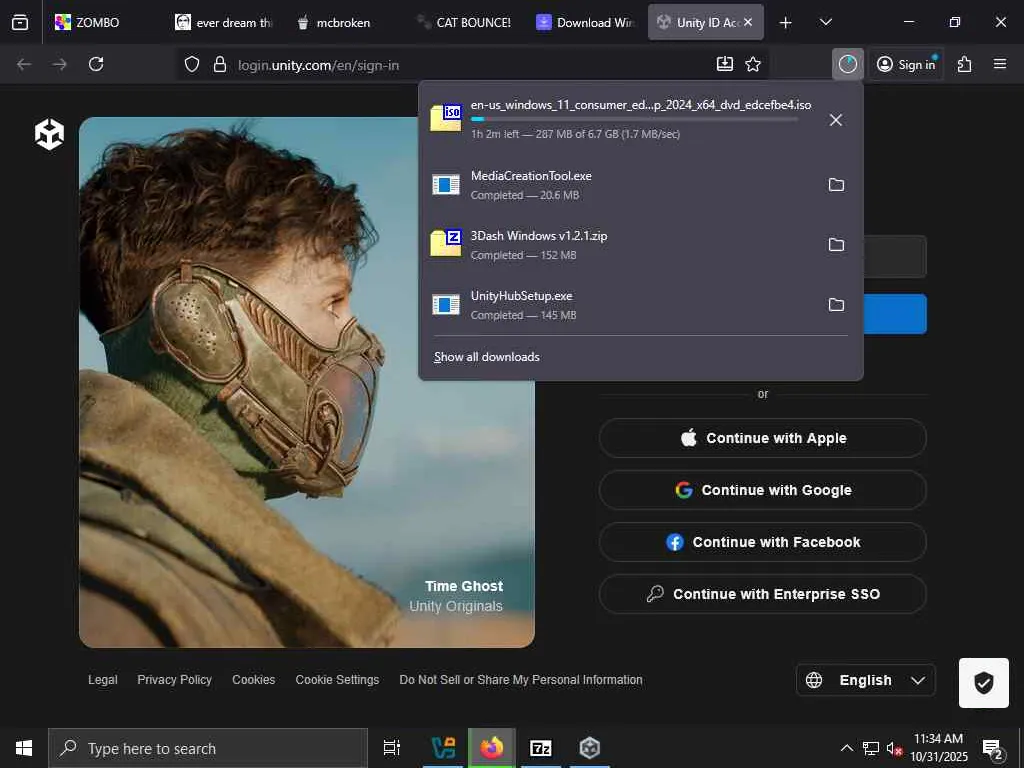Show site security padlock info
Viewport: 1024px width, 768px height.
point(220,64)
